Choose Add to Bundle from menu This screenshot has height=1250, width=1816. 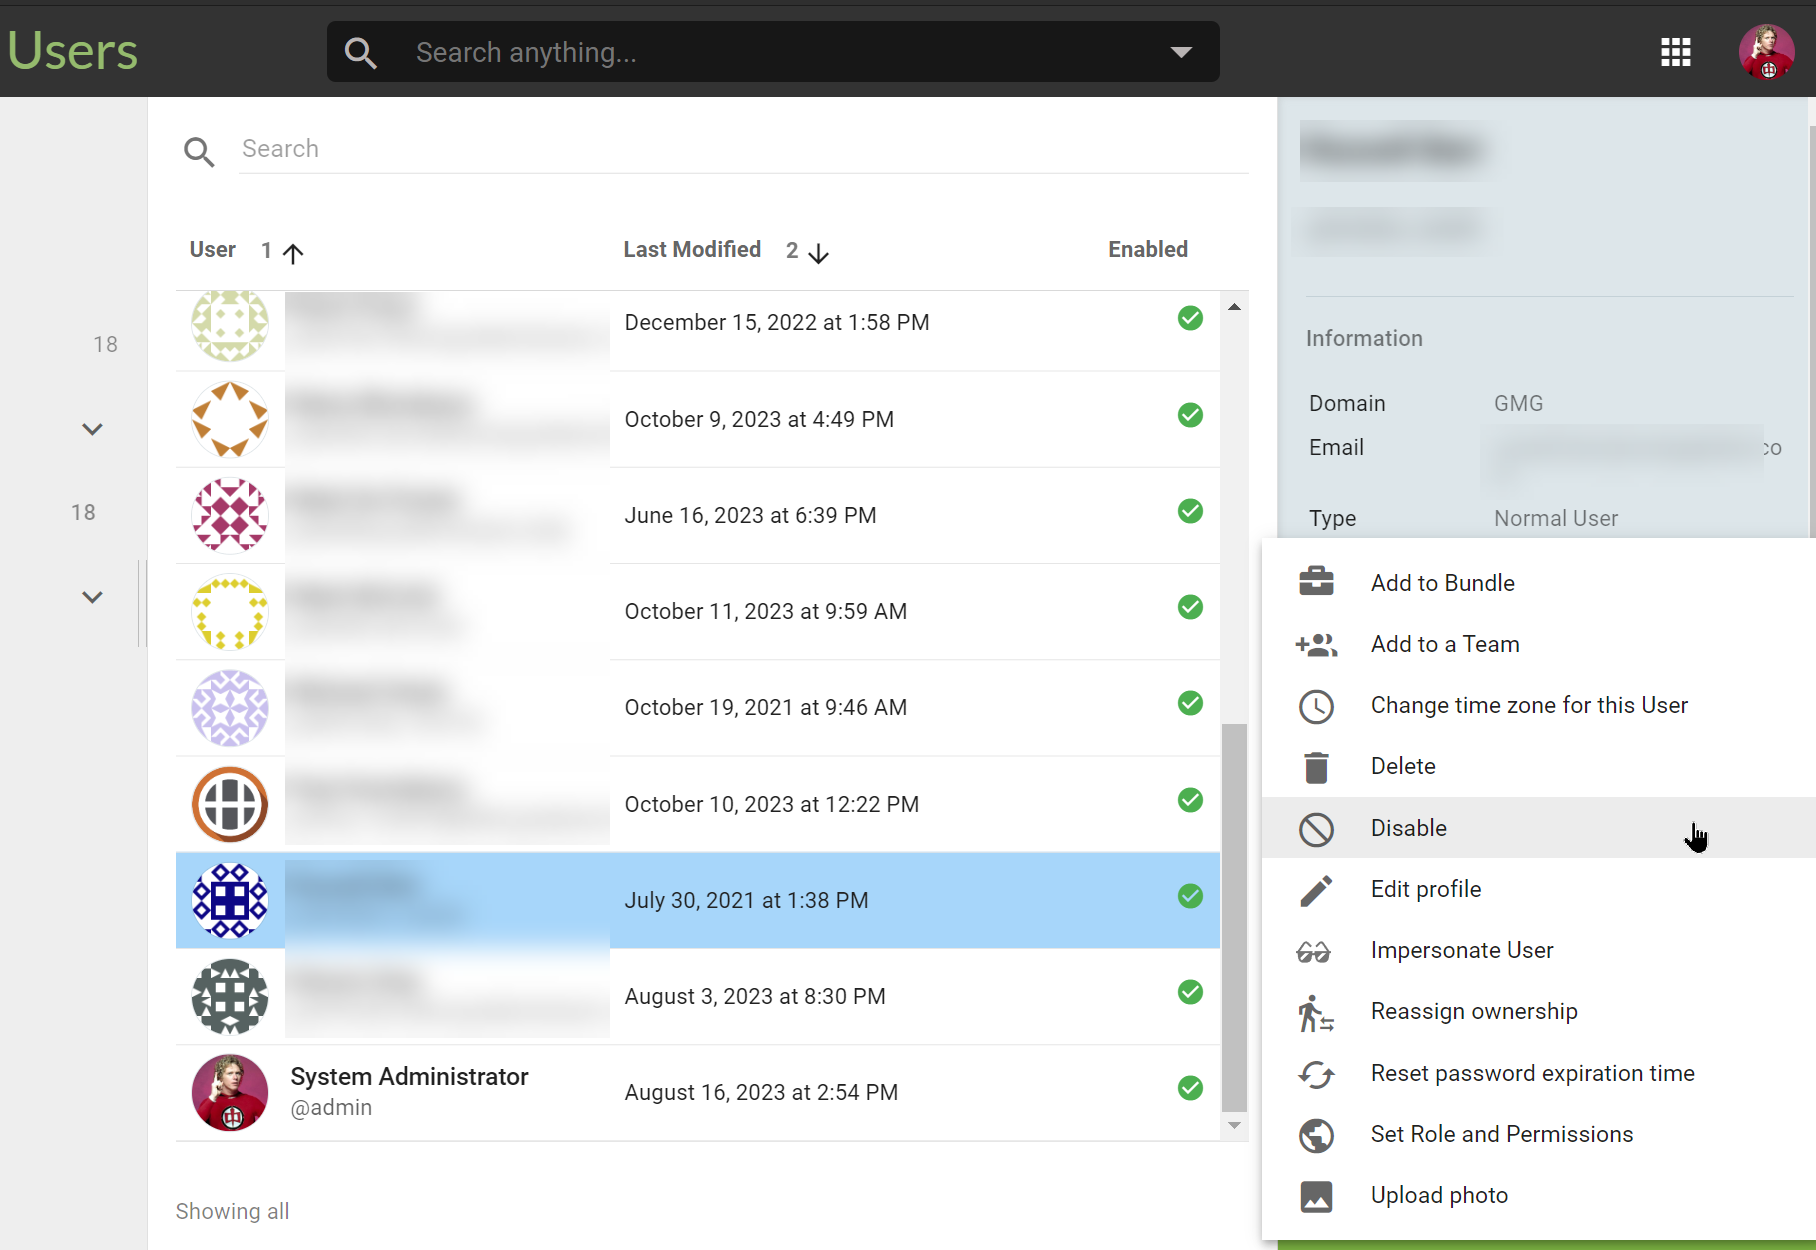tap(1539, 583)
